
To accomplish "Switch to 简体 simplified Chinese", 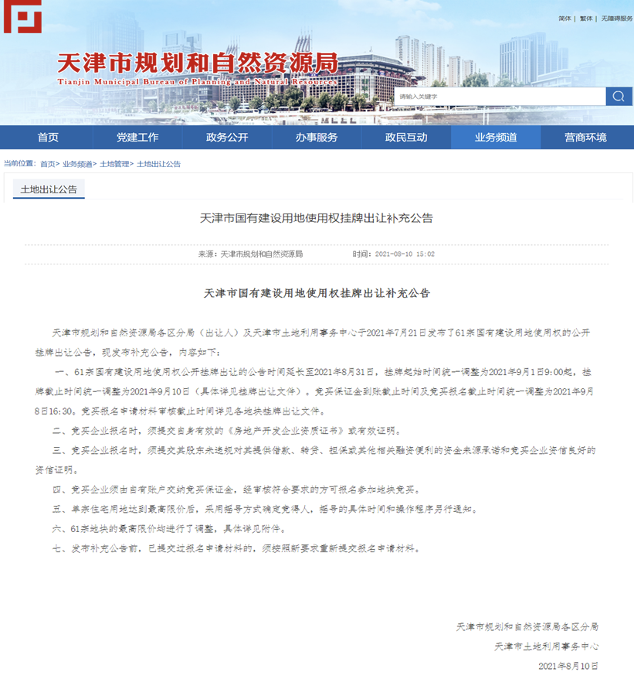I will [x=565, y=19].
